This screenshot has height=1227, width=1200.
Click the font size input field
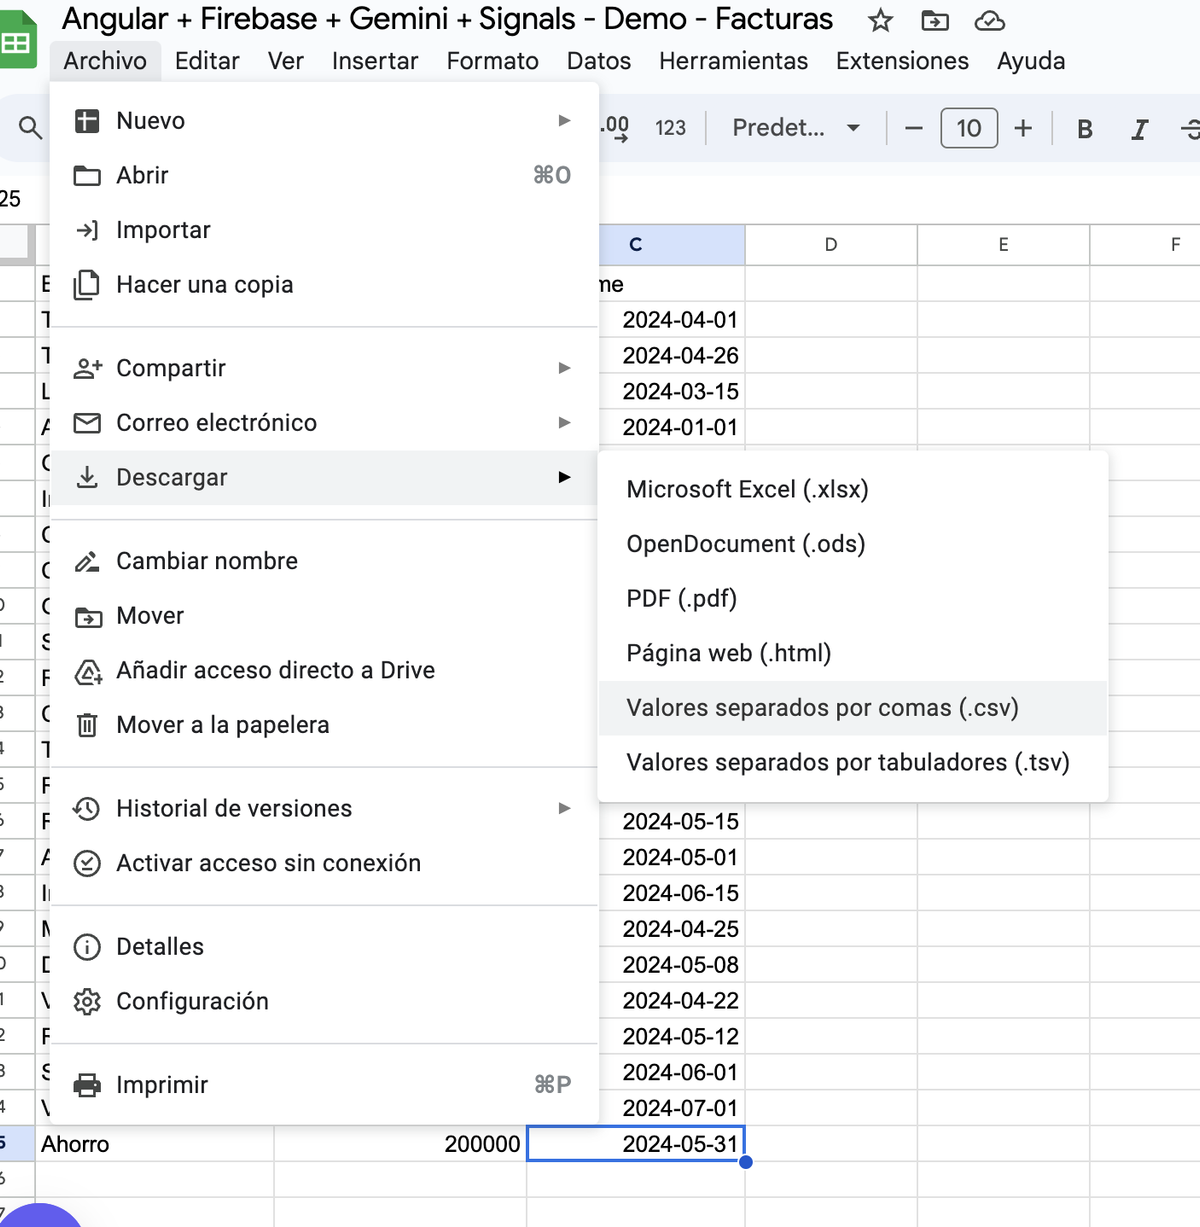pyautogui.click(x=969, y=128)
